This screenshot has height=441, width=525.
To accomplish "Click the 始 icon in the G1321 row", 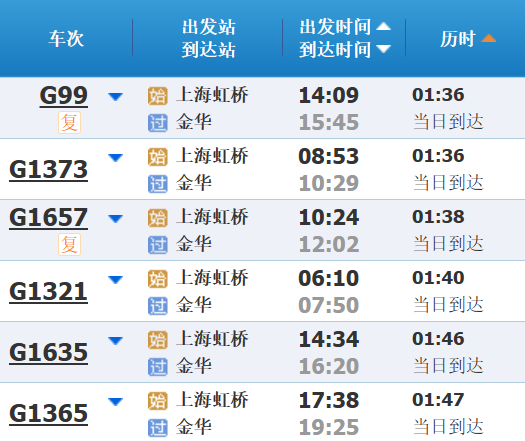I will [x=158, y=279].
